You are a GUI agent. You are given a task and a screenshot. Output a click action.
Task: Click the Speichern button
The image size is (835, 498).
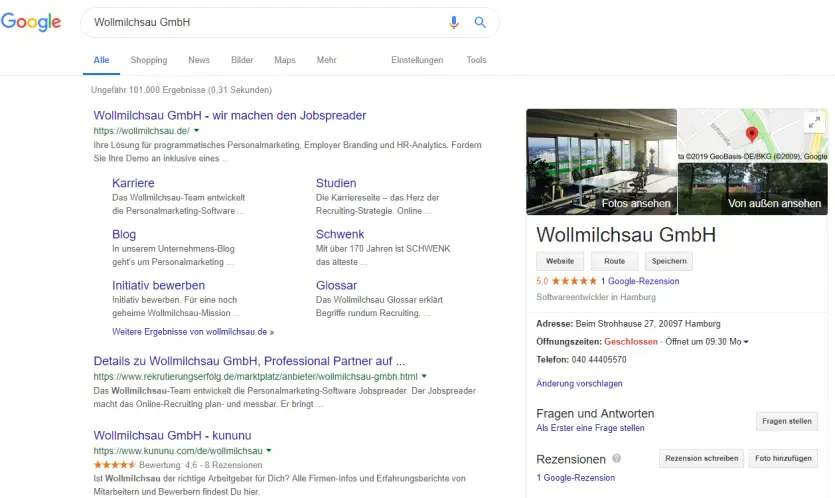[x=669, y=261]
